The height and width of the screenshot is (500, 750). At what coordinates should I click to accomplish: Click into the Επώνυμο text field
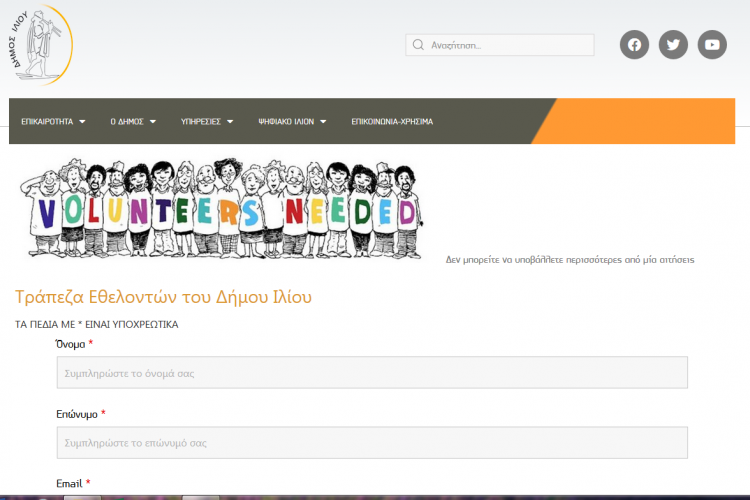coord(372,442)
